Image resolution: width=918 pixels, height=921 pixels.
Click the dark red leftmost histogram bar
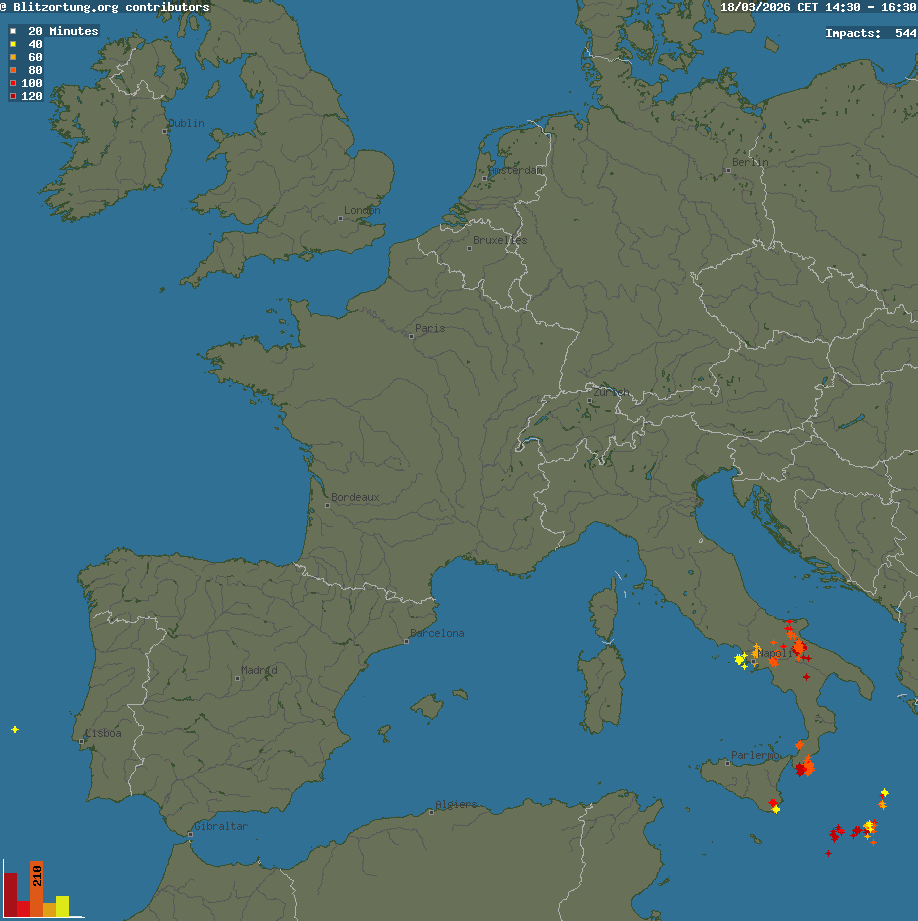tap(10, 895)
